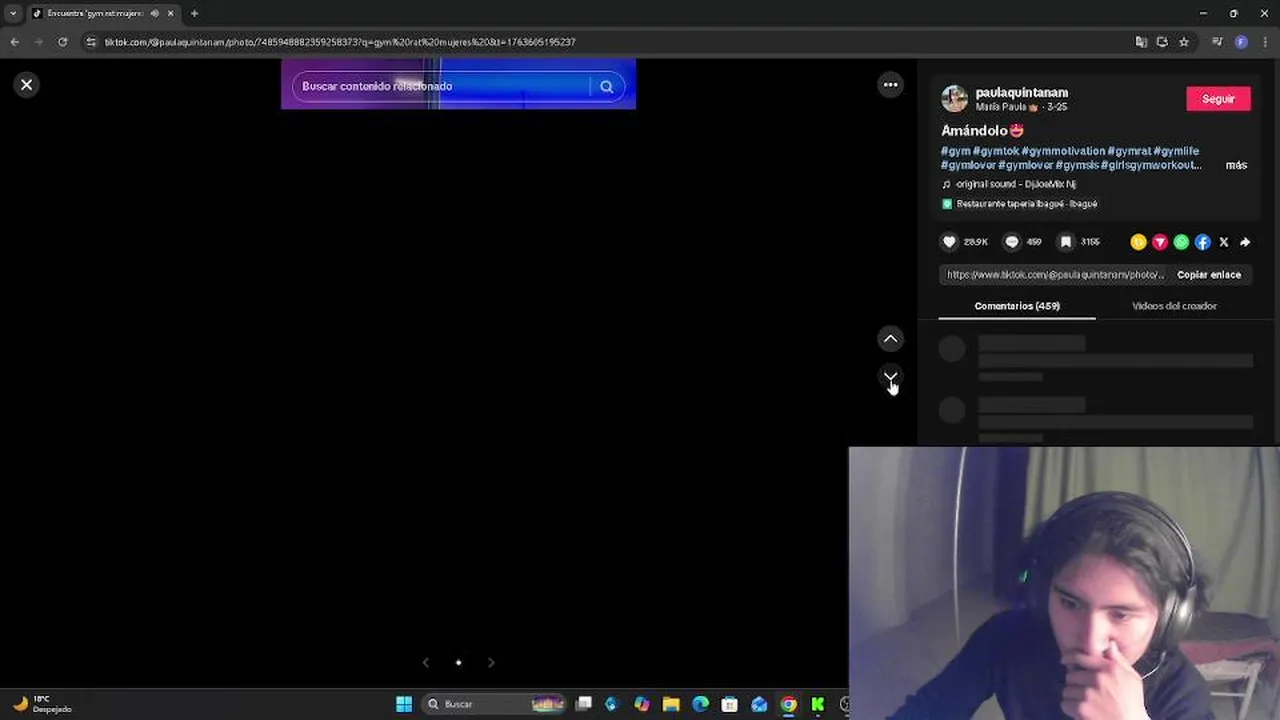Screen dimensions: 1280x720
Task: View site information icon
Action: [91, 42]
